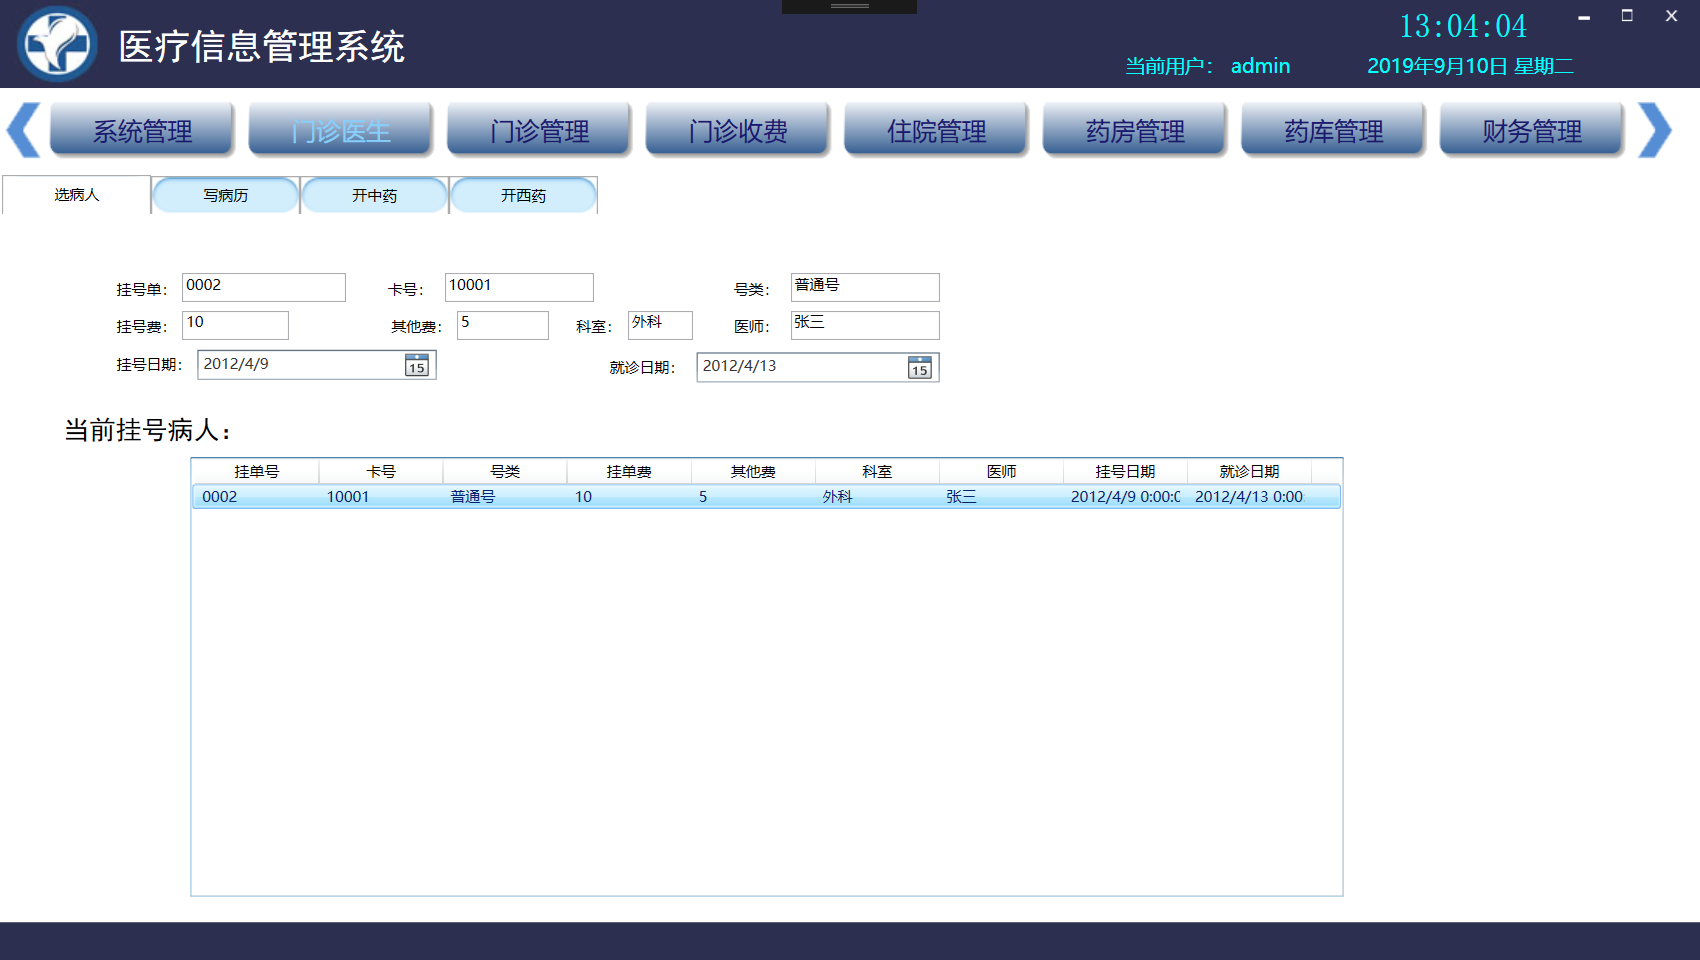Click the medical system logo icon
Screen dimensions: 1700x960
coord(57,44)
